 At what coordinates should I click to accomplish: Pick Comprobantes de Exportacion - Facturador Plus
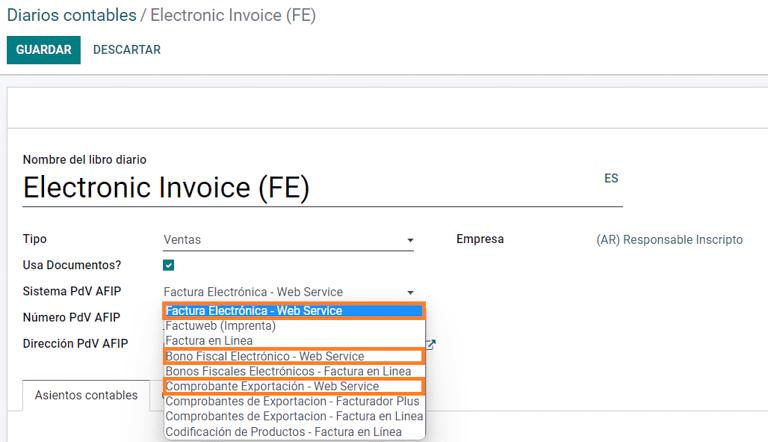(x=294, y=401)
